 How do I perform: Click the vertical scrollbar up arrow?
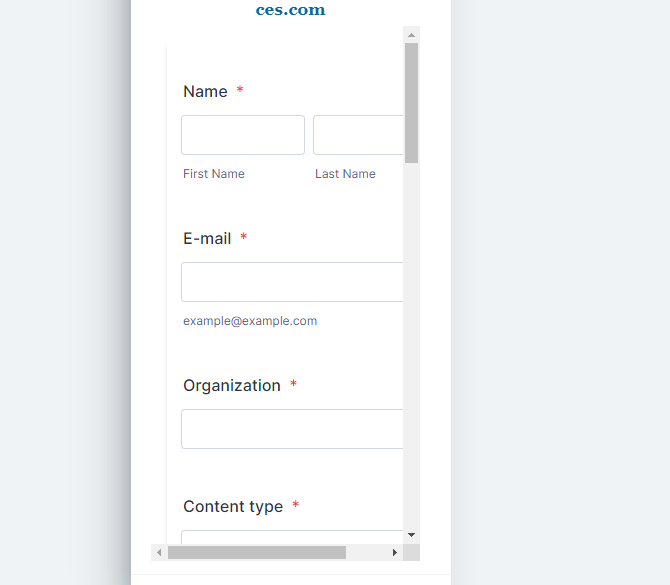[411, 35]
